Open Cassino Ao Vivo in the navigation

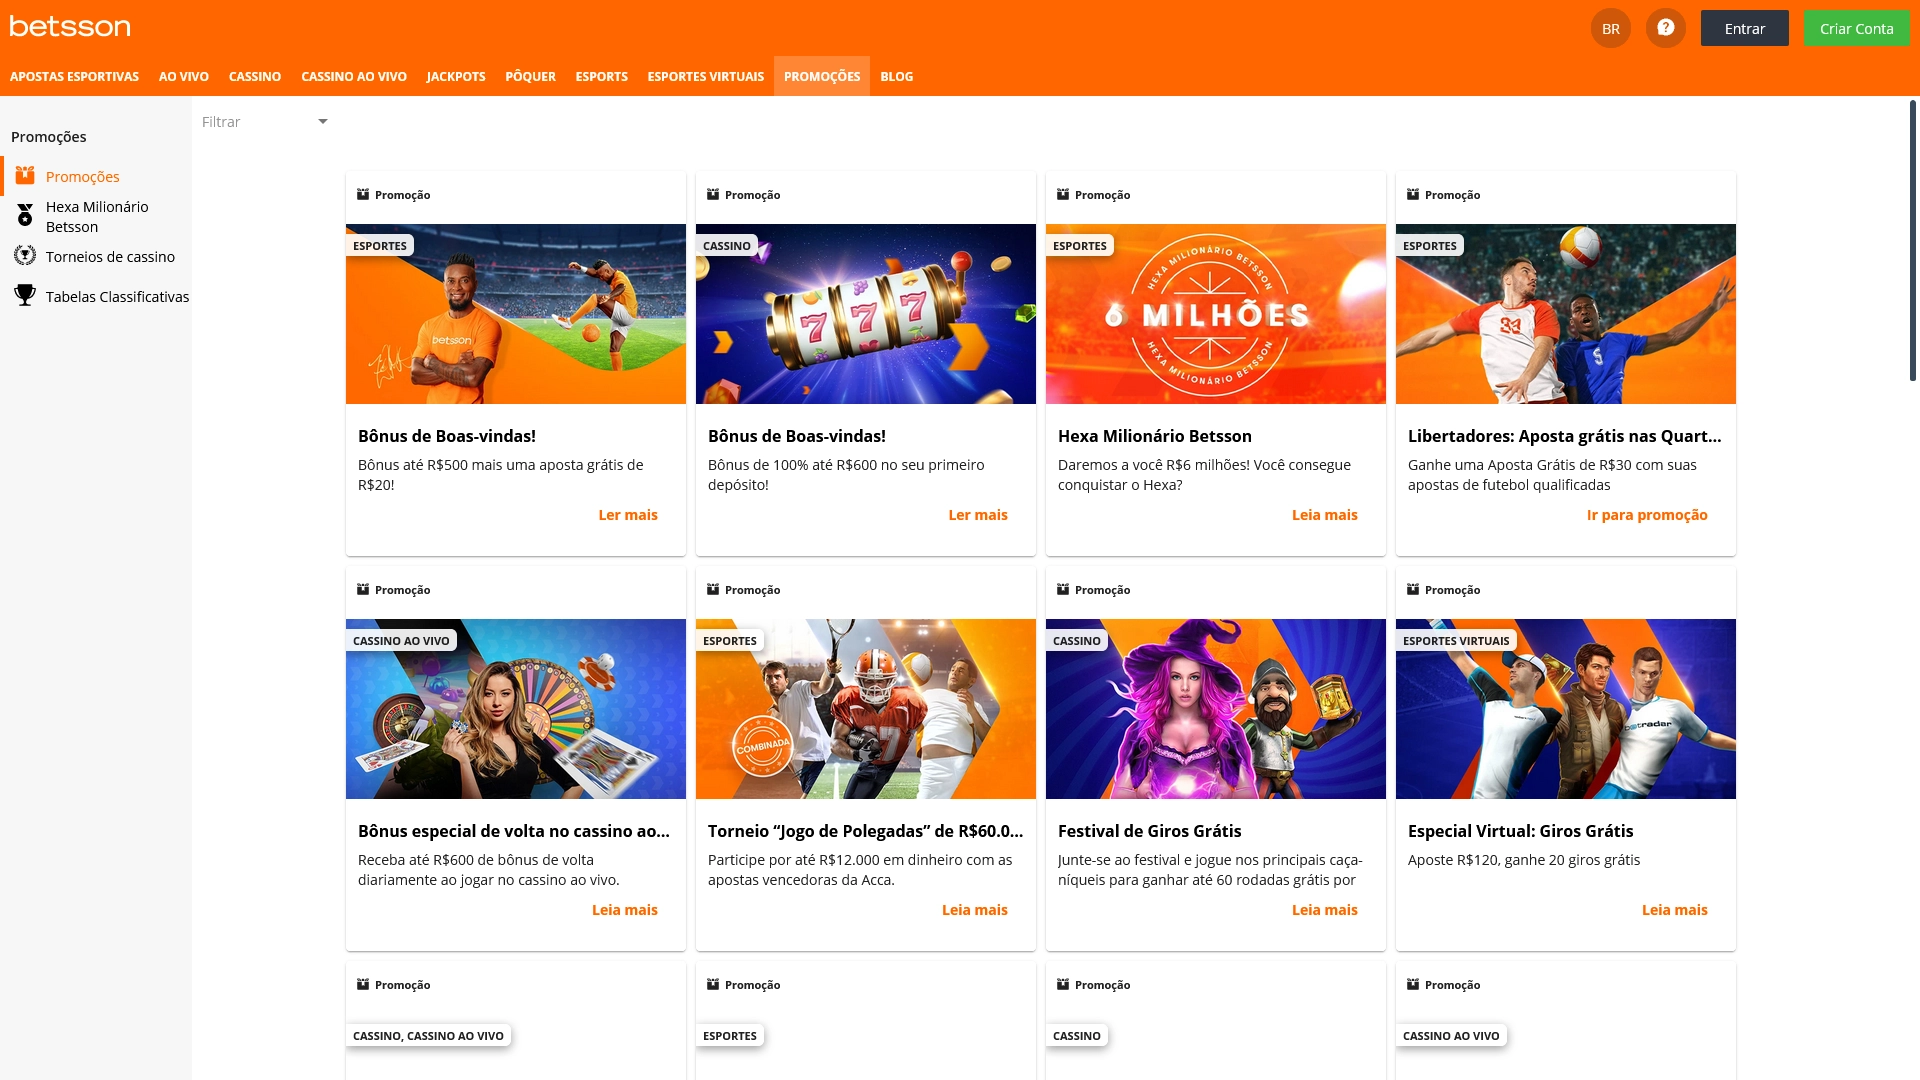[x=354, y=76]
